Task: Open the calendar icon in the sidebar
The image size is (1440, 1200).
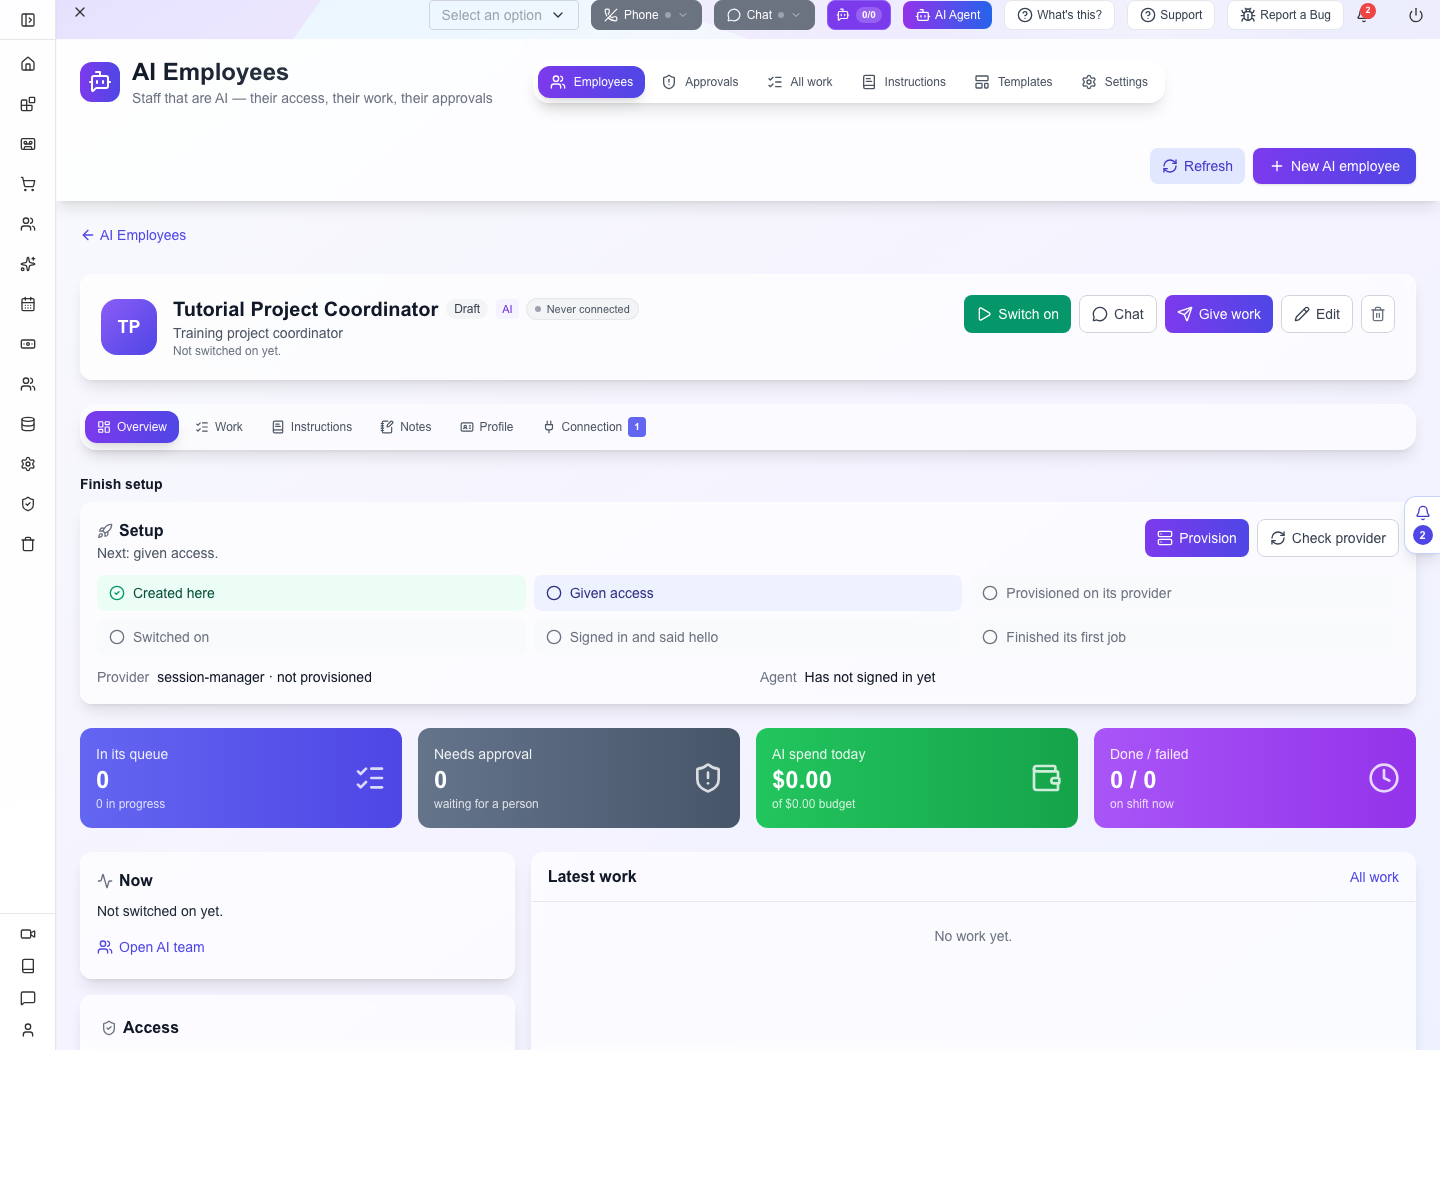Action: tap(28, 304)
